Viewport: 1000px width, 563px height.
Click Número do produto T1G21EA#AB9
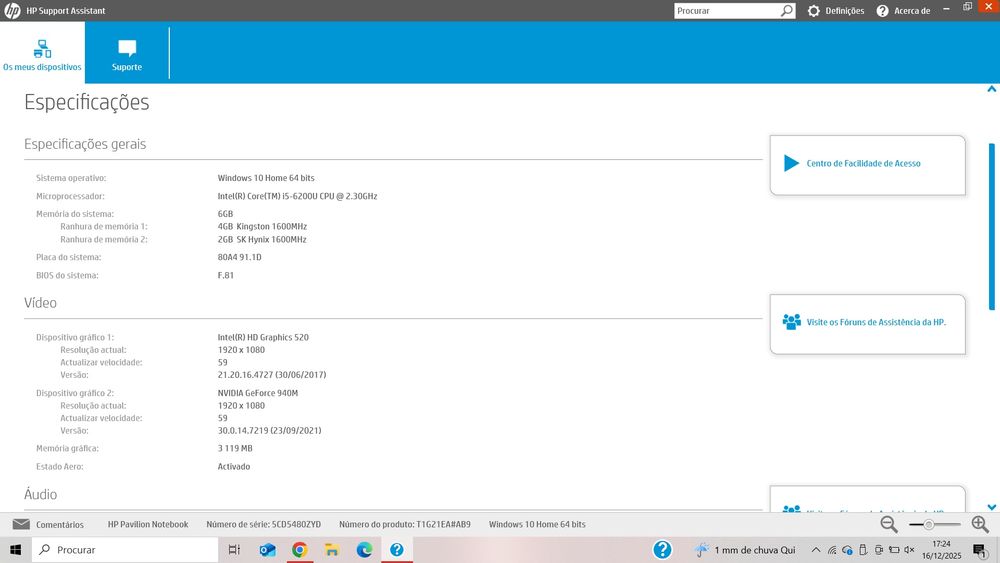404,524
